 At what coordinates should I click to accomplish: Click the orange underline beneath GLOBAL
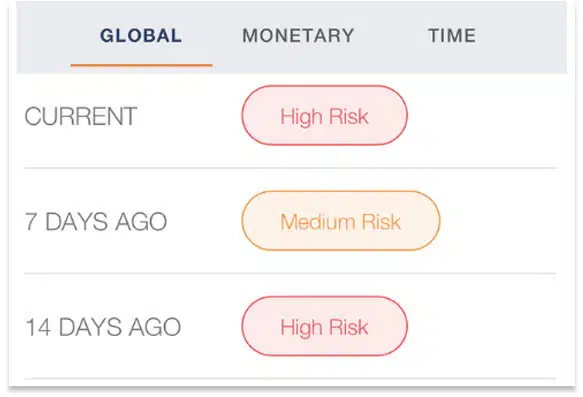point(141,65)
